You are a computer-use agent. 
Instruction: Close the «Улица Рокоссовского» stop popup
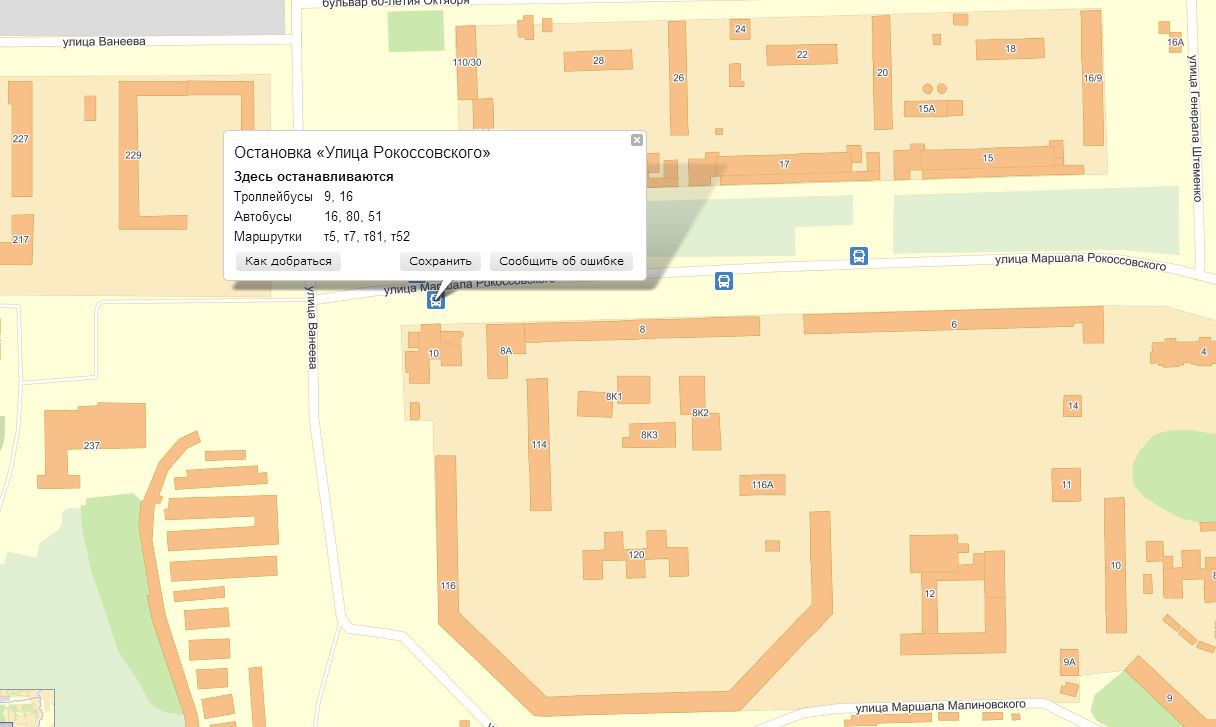tap(637, 140)
